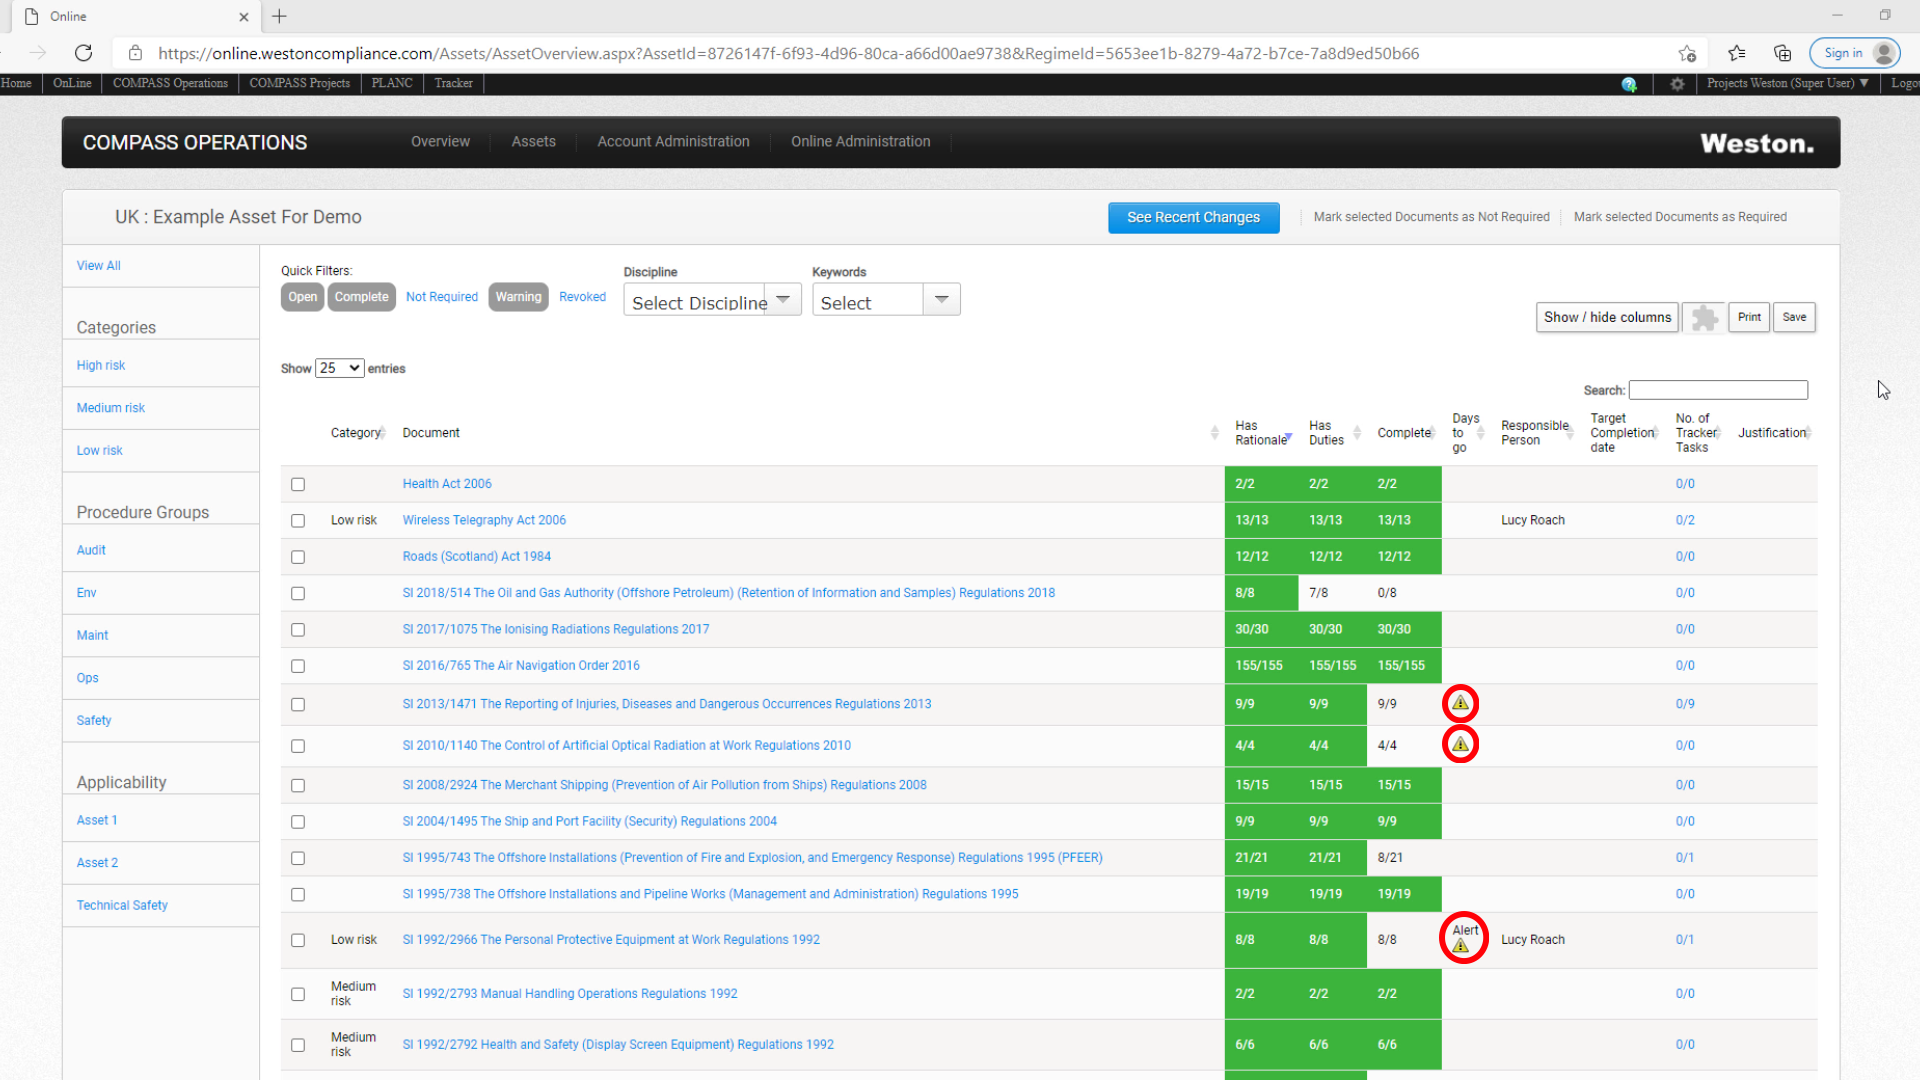Open High risk category
Viewport: 1920px width, 1080px height.
tap(101, 366)
